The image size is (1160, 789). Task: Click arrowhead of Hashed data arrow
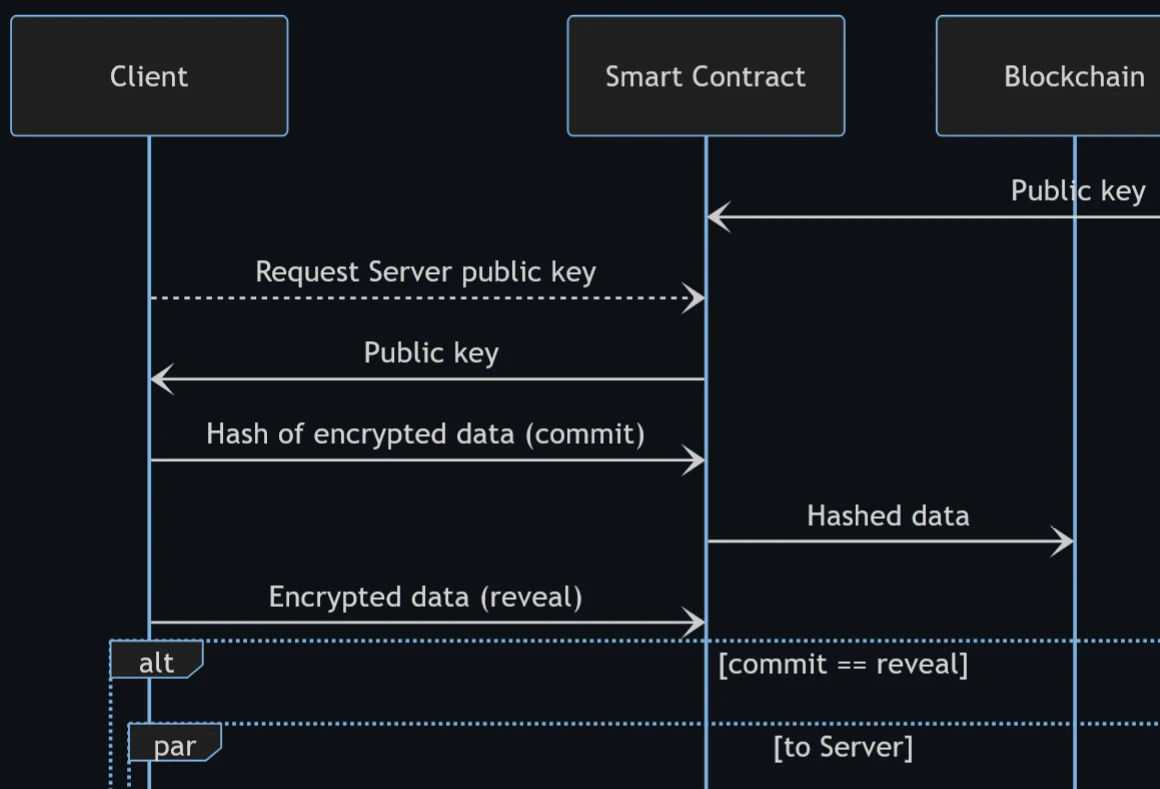(1062, 541)
